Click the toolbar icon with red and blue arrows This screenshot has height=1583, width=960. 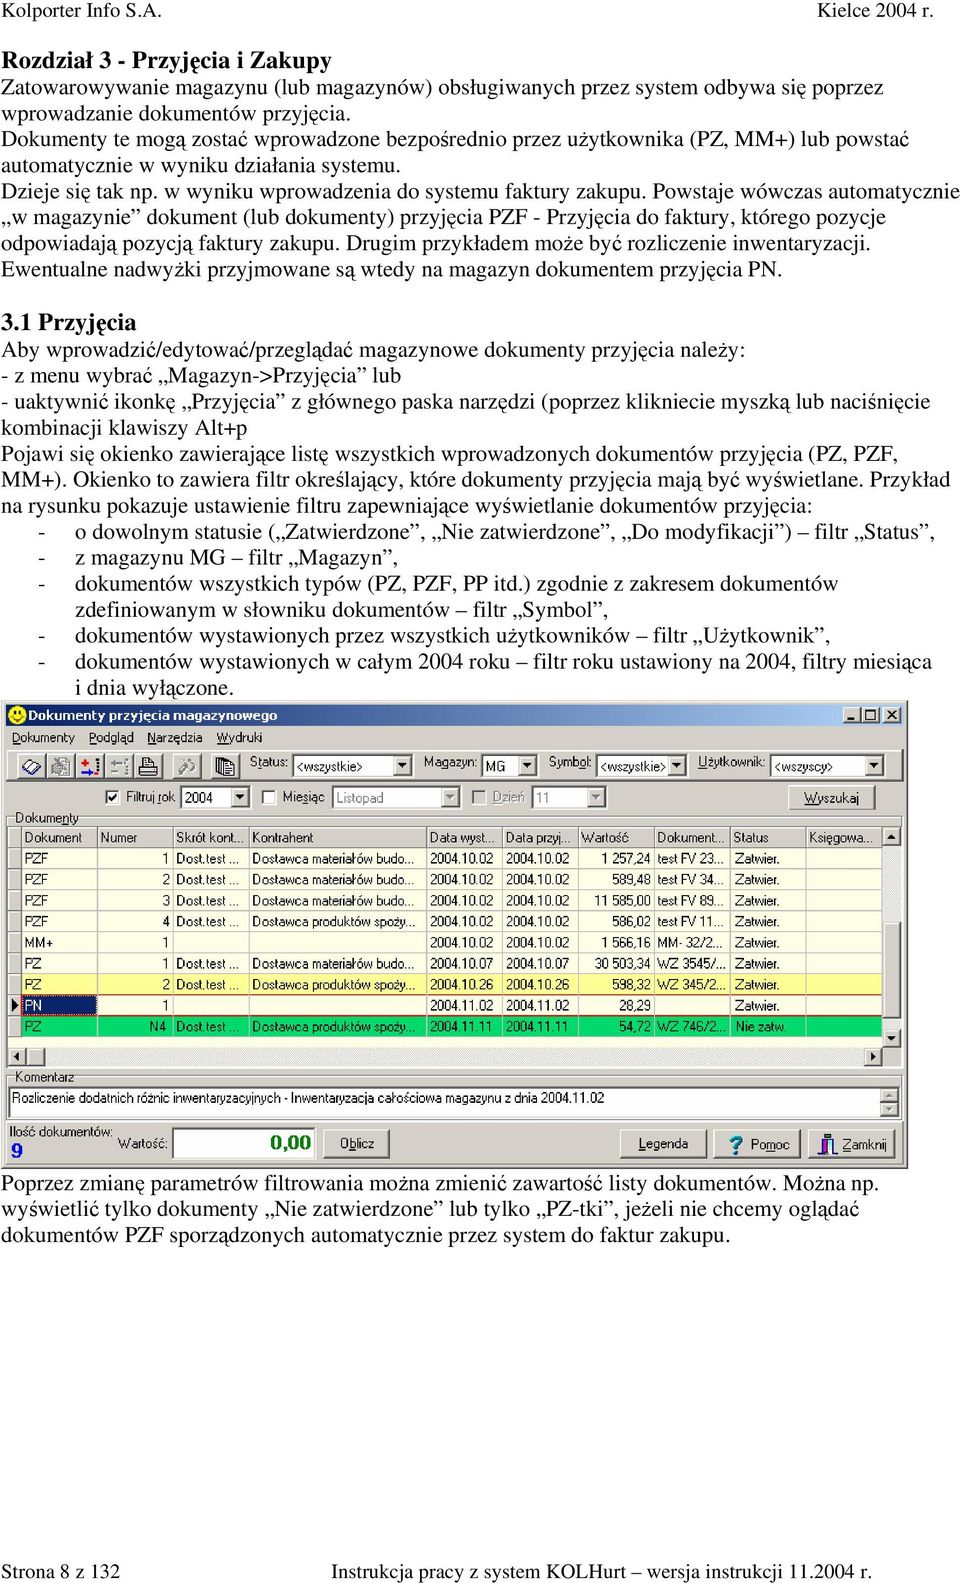point(89,766)
